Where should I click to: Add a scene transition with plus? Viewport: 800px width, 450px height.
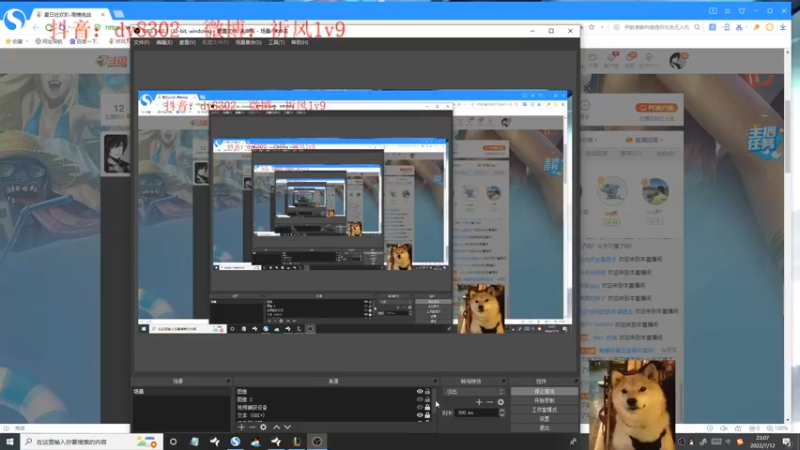point(479,402)
